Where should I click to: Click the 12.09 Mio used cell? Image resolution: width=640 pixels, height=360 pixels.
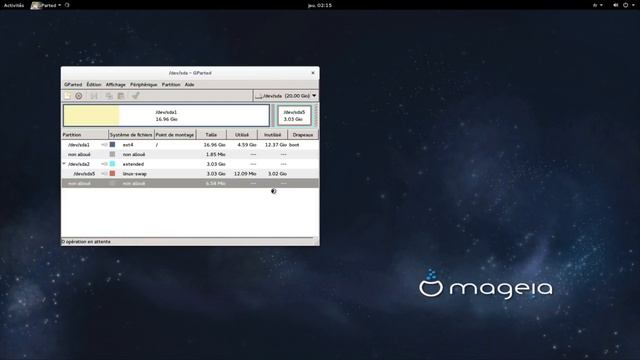[x=245, y=174]
